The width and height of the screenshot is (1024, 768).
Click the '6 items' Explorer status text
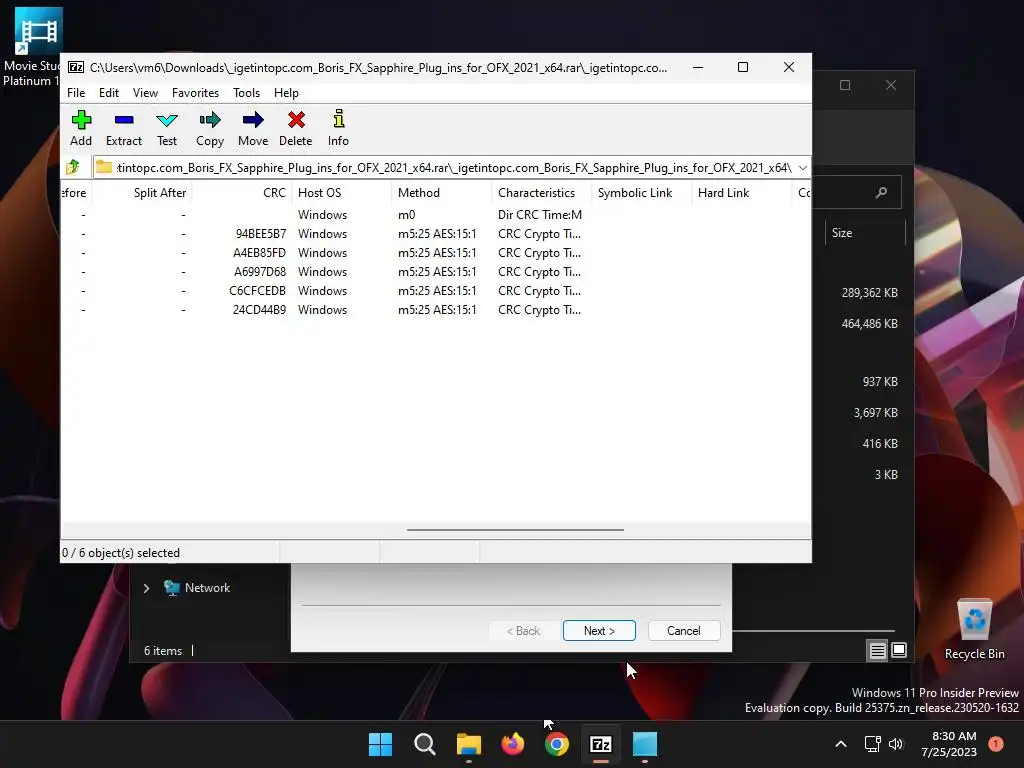[x=163, y=651]
